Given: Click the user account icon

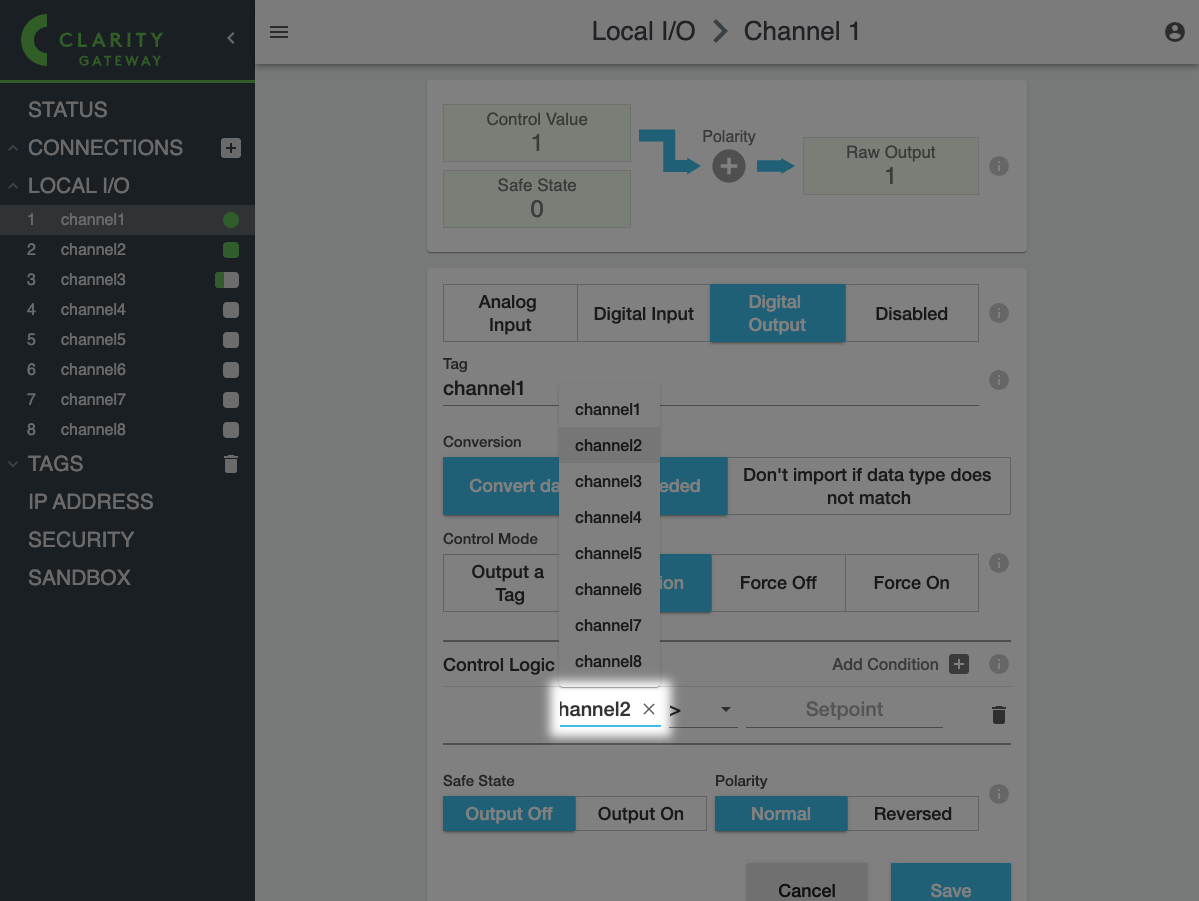Looking at the screenshot, I should (1175, 32).
